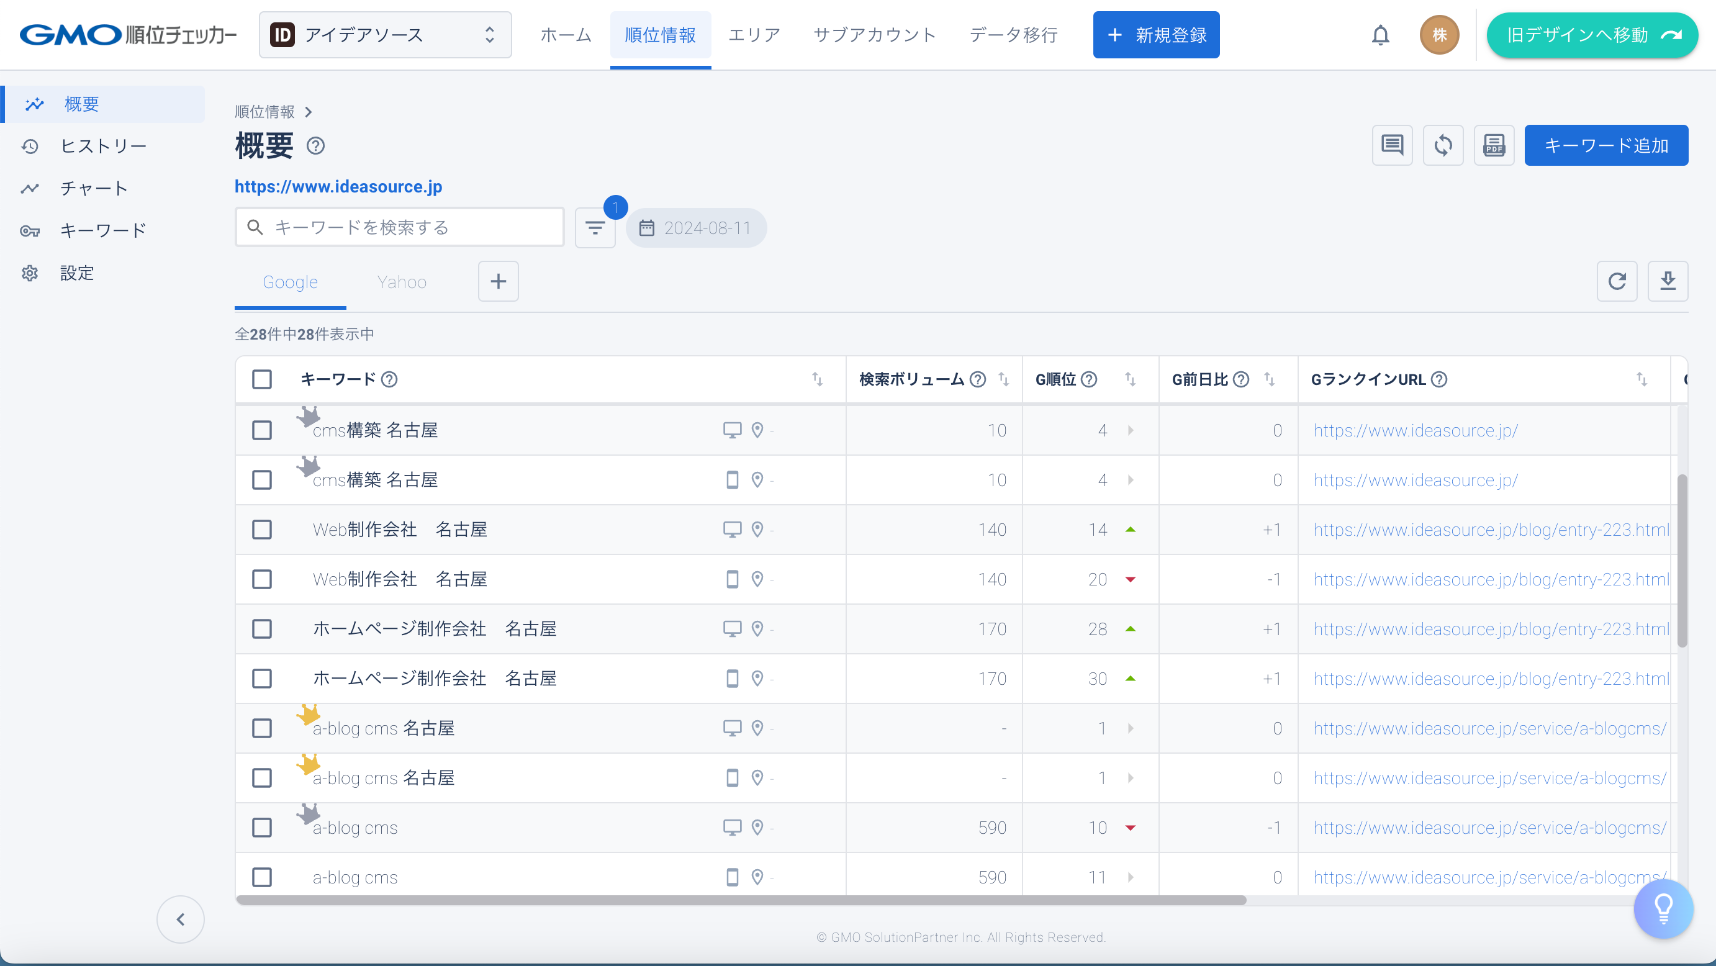Image resolution: width=1716 pixels, height=966 pixels.
Task: Click the PDF export icon
Action: pyautogui.click(x=1494, y=146)
